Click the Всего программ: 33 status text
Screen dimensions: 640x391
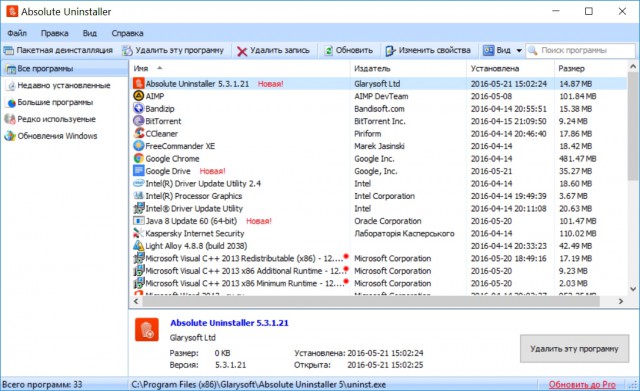tap(42, 384)
